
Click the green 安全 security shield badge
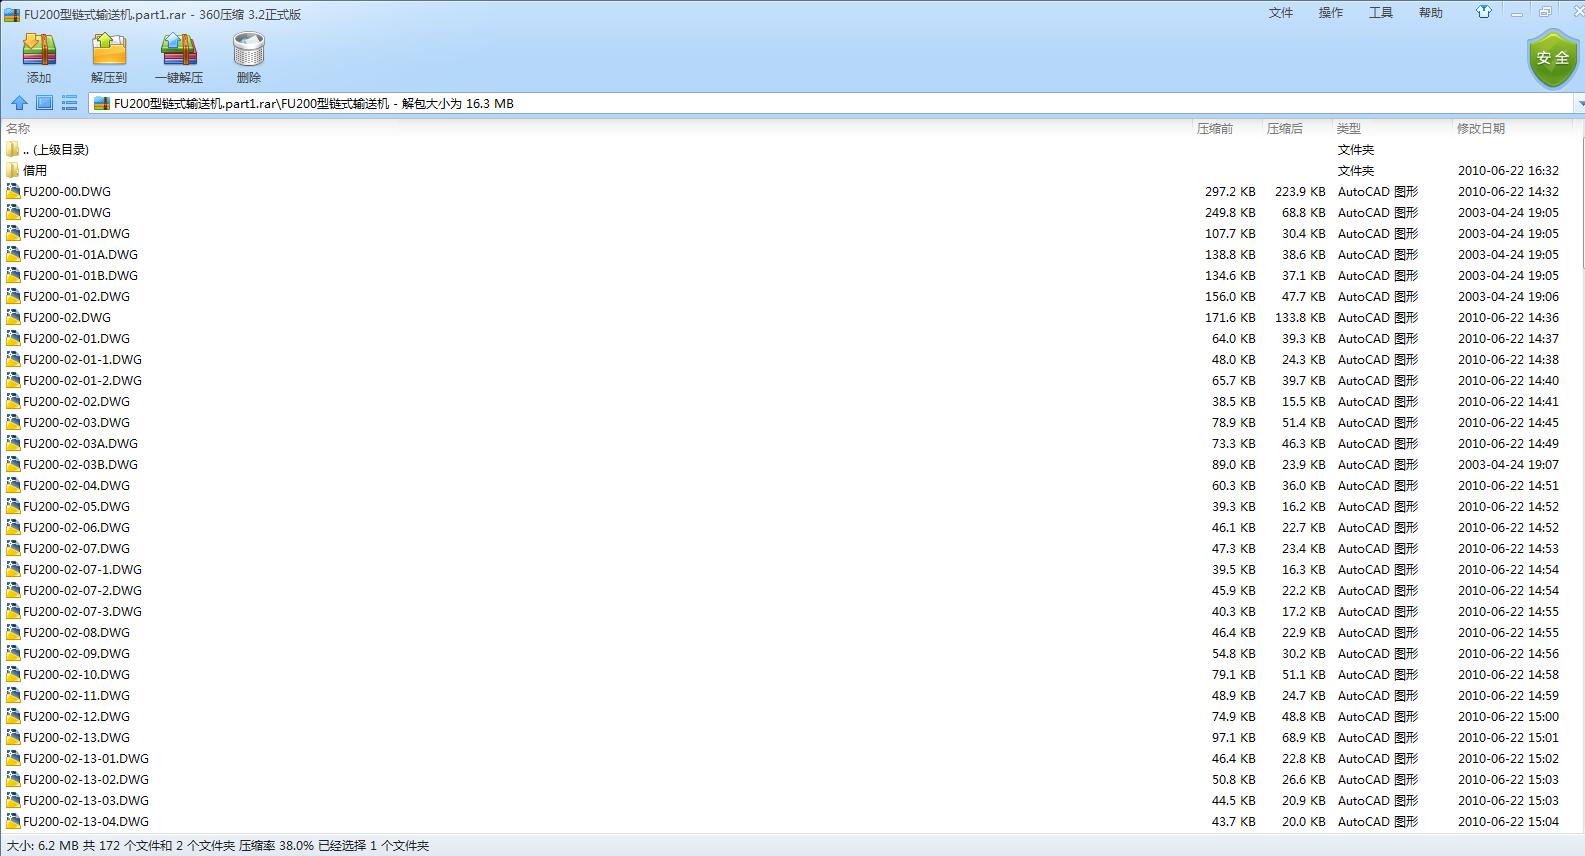click(1553, 58)
